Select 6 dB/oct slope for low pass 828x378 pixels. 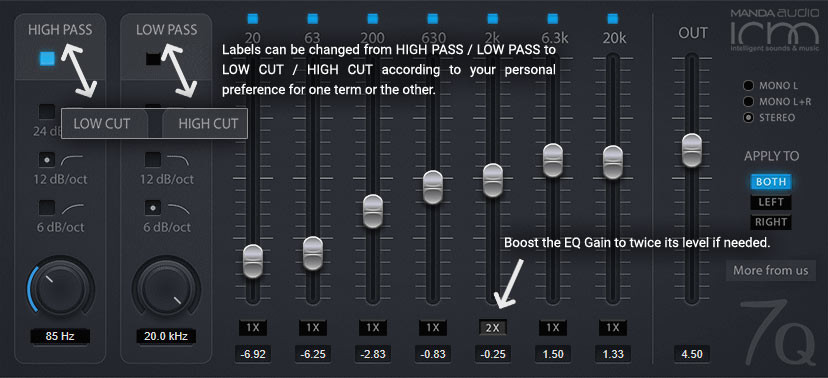[153, 207]
